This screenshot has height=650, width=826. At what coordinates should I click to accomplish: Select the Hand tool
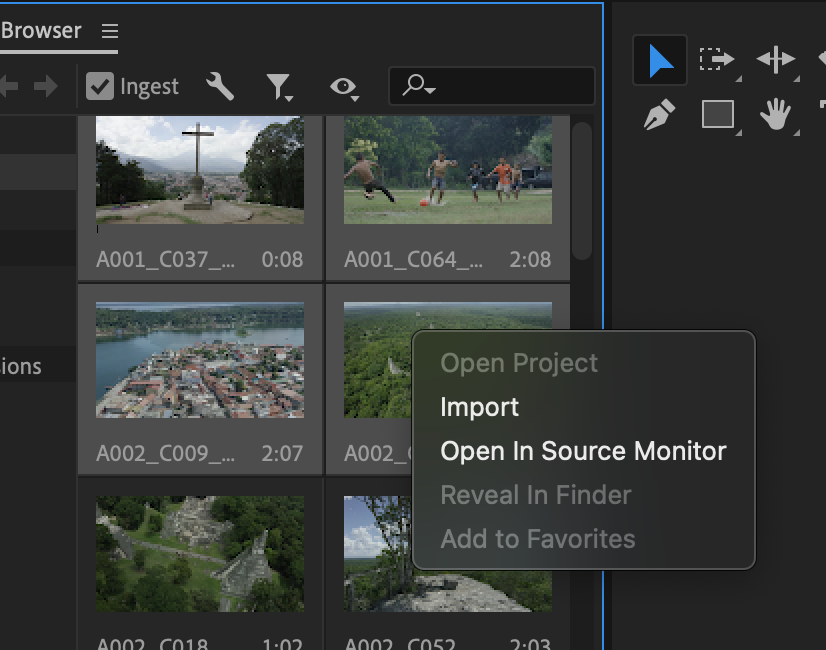775,115
